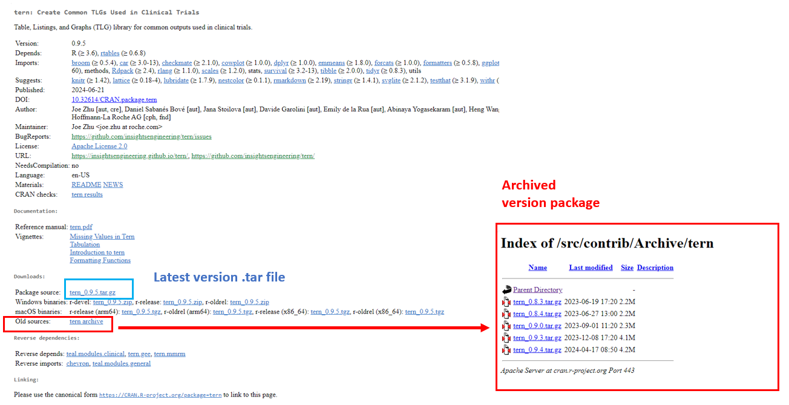Sort archive listing by Size column
The image size is (789, 405).
click(x=627, y=268)
